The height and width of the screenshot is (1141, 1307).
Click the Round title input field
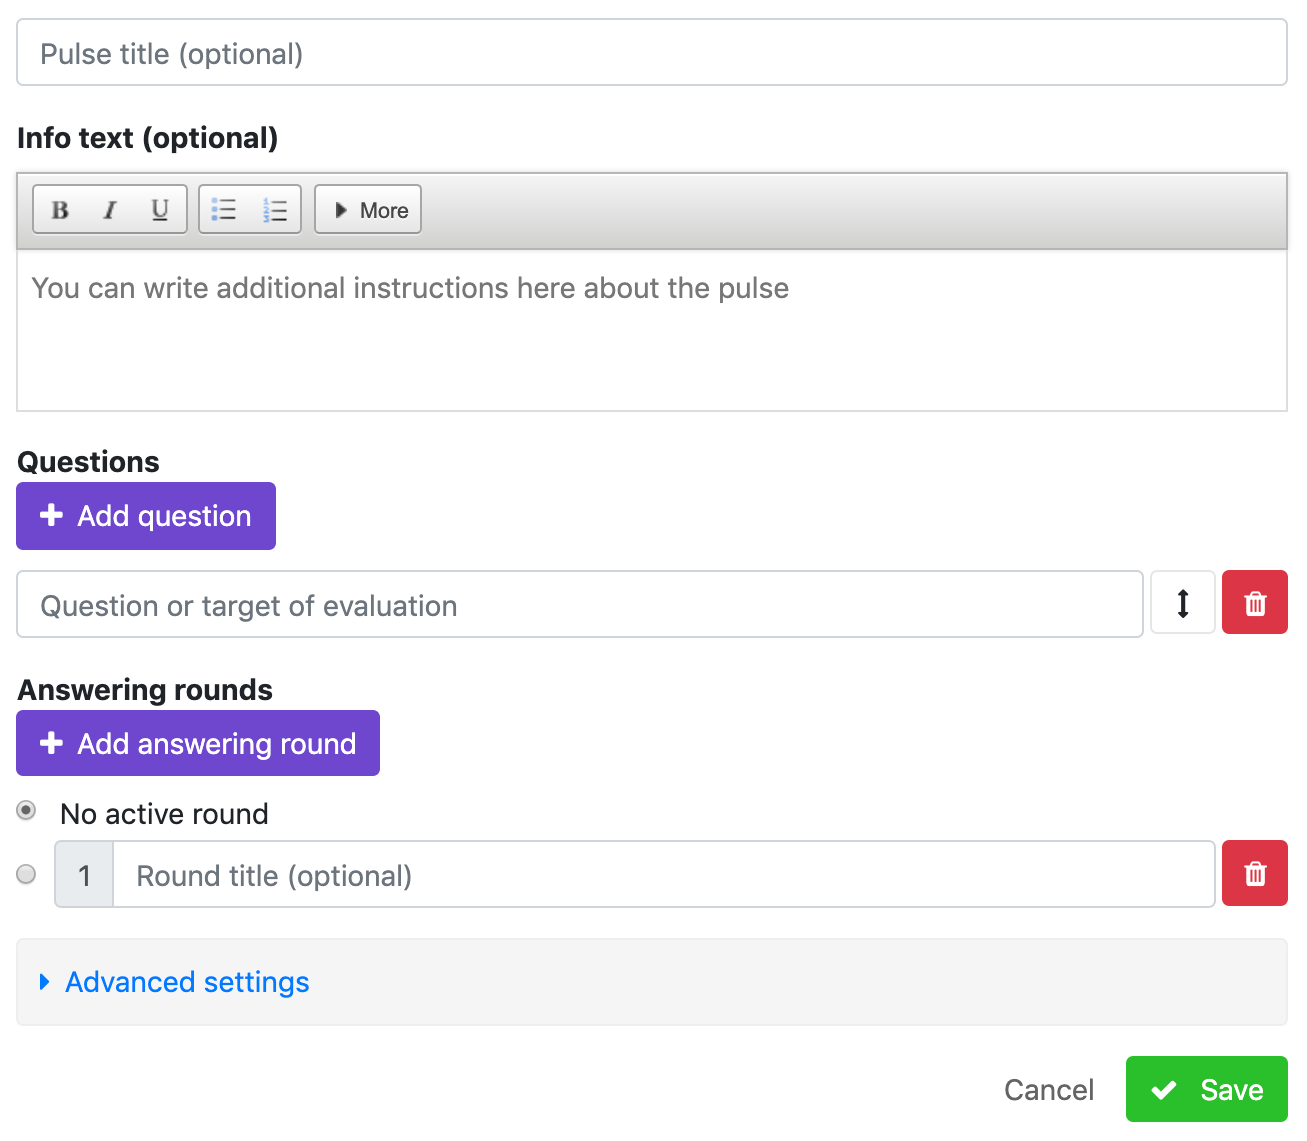click(x=664, y=875)
